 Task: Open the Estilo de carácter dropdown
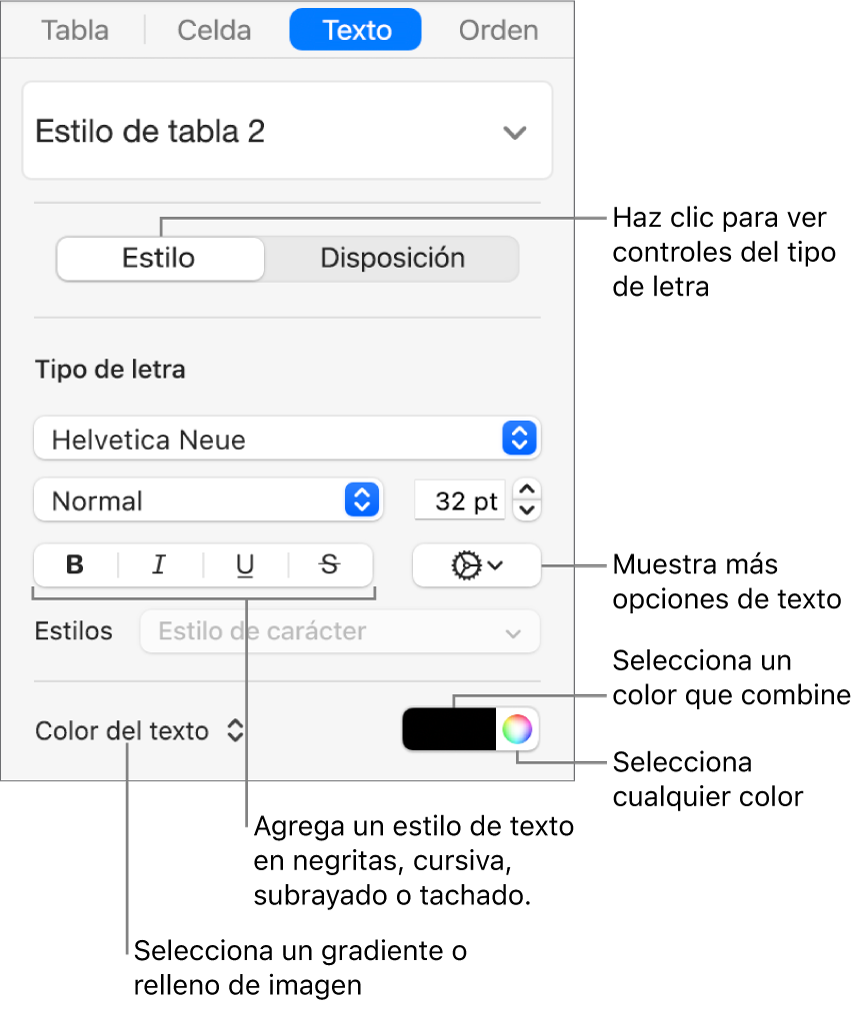[340, 632]
